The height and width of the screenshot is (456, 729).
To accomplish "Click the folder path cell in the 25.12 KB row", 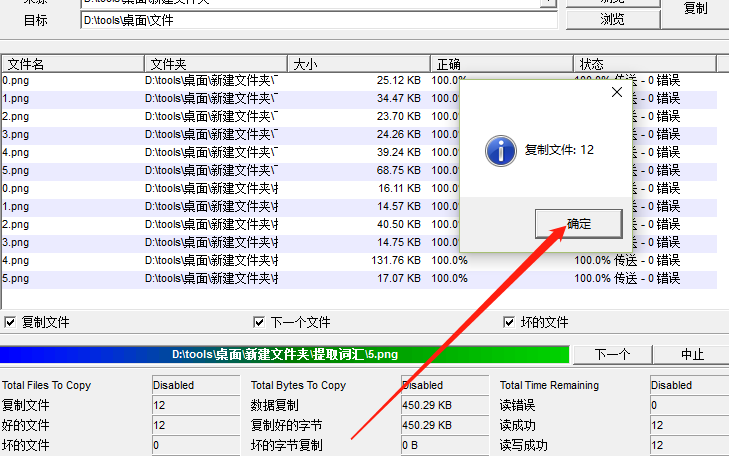I will (212, 80).
